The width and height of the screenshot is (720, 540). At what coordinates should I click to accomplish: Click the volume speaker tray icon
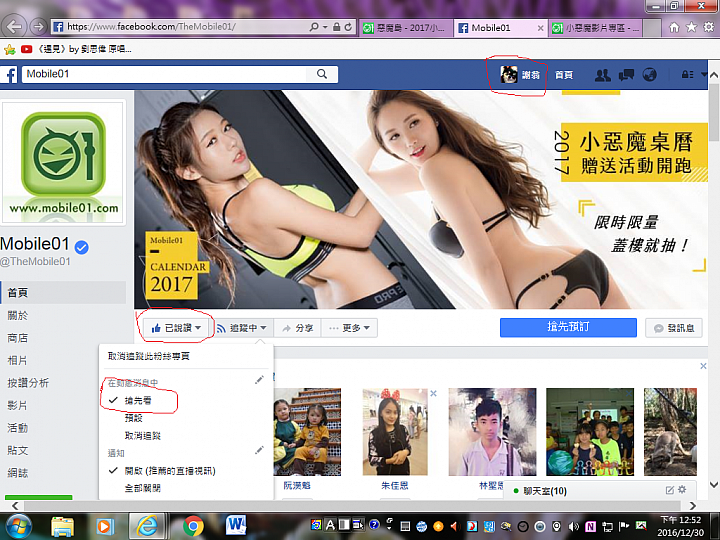[x=574, y=526]
